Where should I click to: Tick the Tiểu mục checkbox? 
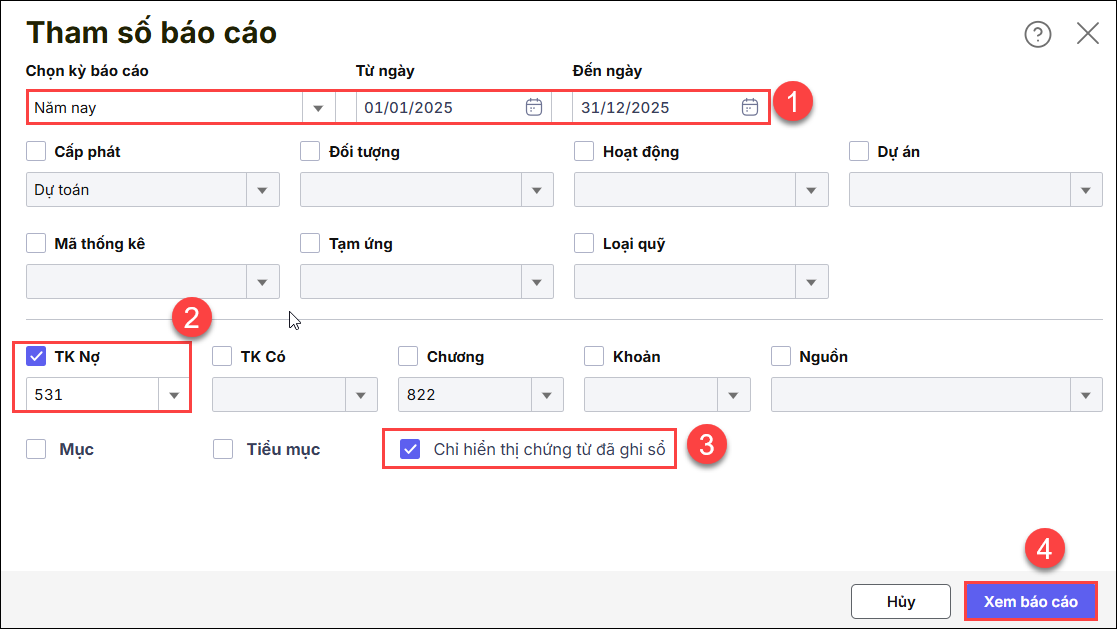(x=223, y=449)
